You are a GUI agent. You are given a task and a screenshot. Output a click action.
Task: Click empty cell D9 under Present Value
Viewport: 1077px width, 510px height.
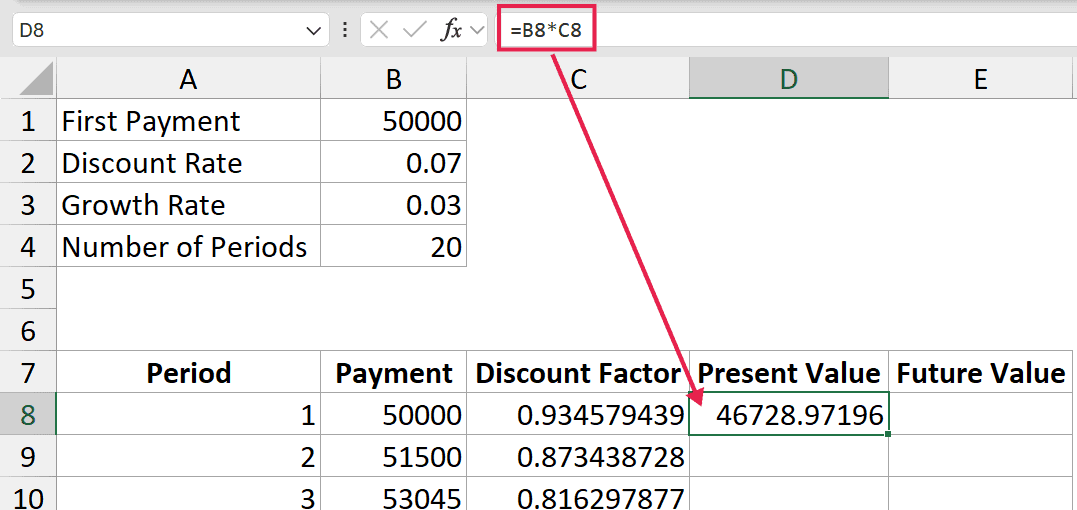789,456
